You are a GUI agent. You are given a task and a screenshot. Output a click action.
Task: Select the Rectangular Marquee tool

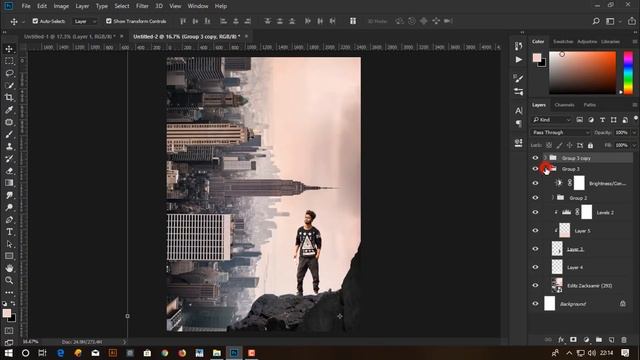pos(9,61)
